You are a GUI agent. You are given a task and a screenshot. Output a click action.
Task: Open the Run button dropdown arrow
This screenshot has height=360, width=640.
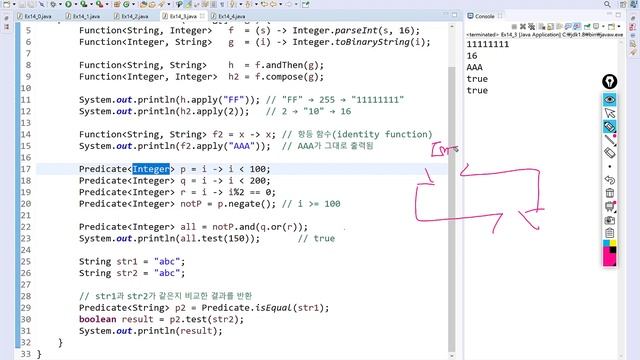click(76, 4)
